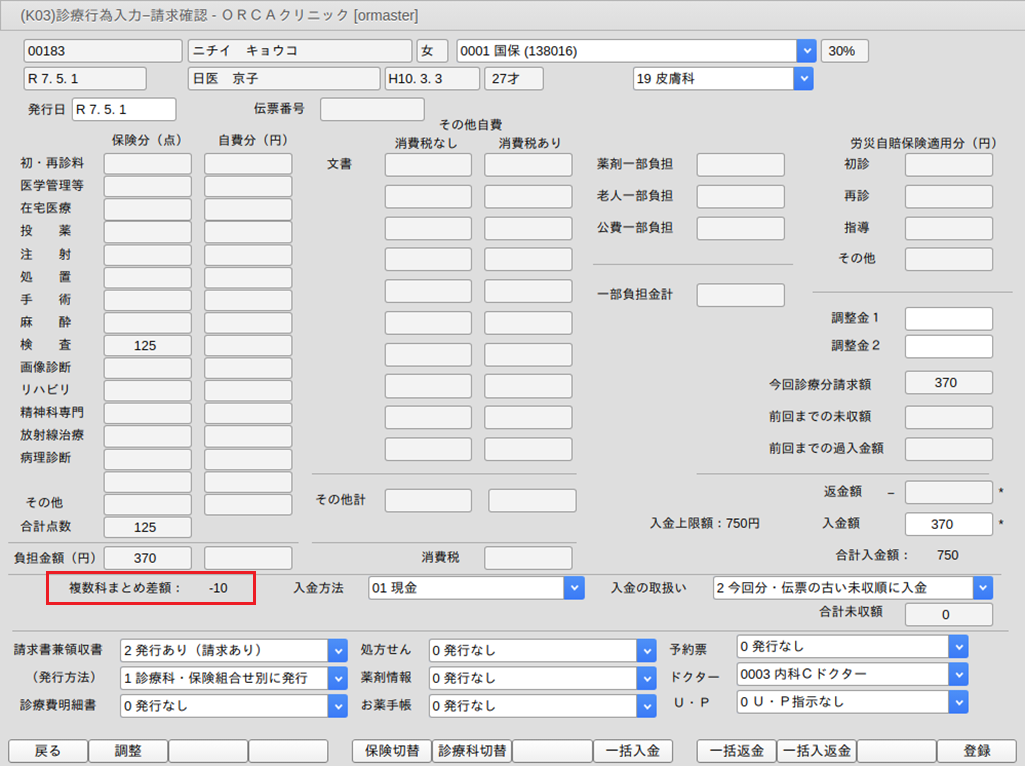Screen dimensions: 1025x766
Task: Open the 請求書兼領収書 dropdown
Action: [337, 650]
